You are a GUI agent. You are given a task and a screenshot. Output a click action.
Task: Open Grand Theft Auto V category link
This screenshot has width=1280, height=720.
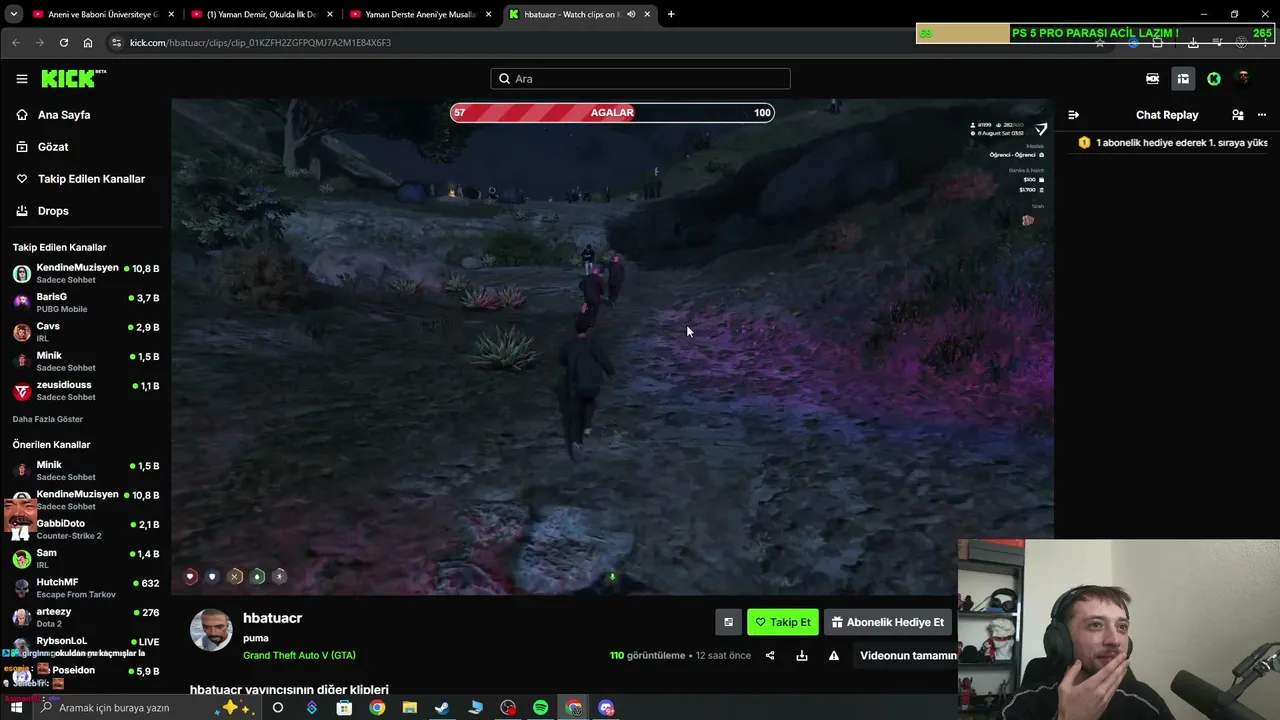click(299, 656)
